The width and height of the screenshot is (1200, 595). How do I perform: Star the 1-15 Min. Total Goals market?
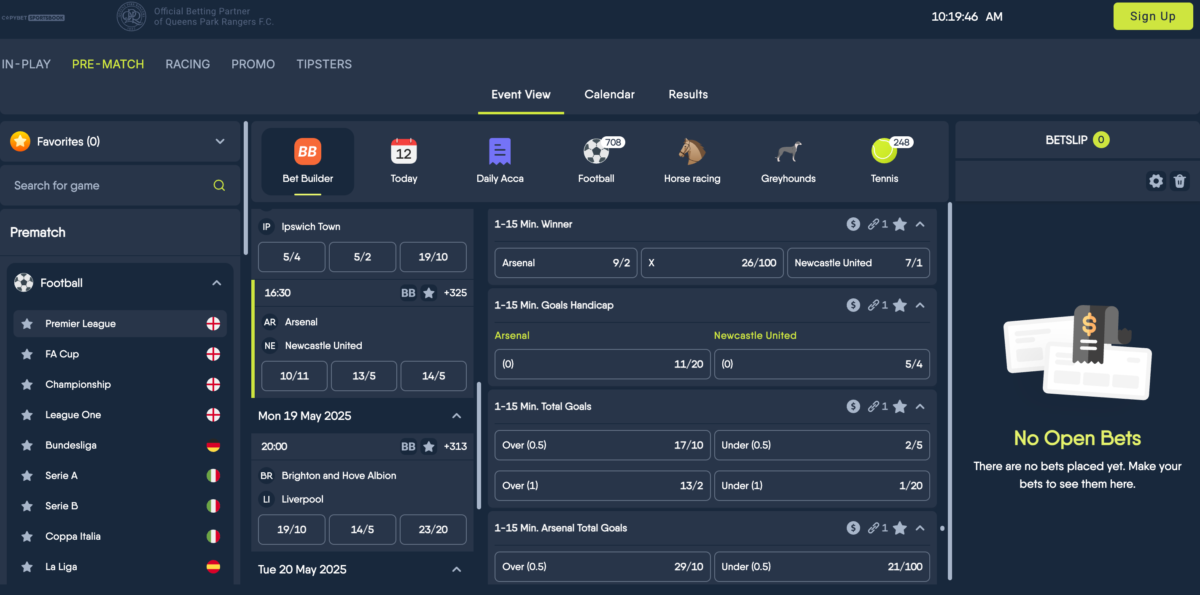point(900,406)
